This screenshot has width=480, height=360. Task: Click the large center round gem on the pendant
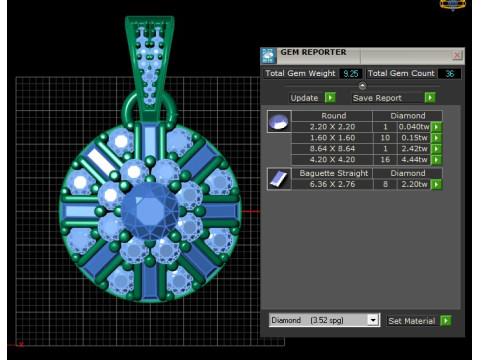click(150, 211)
